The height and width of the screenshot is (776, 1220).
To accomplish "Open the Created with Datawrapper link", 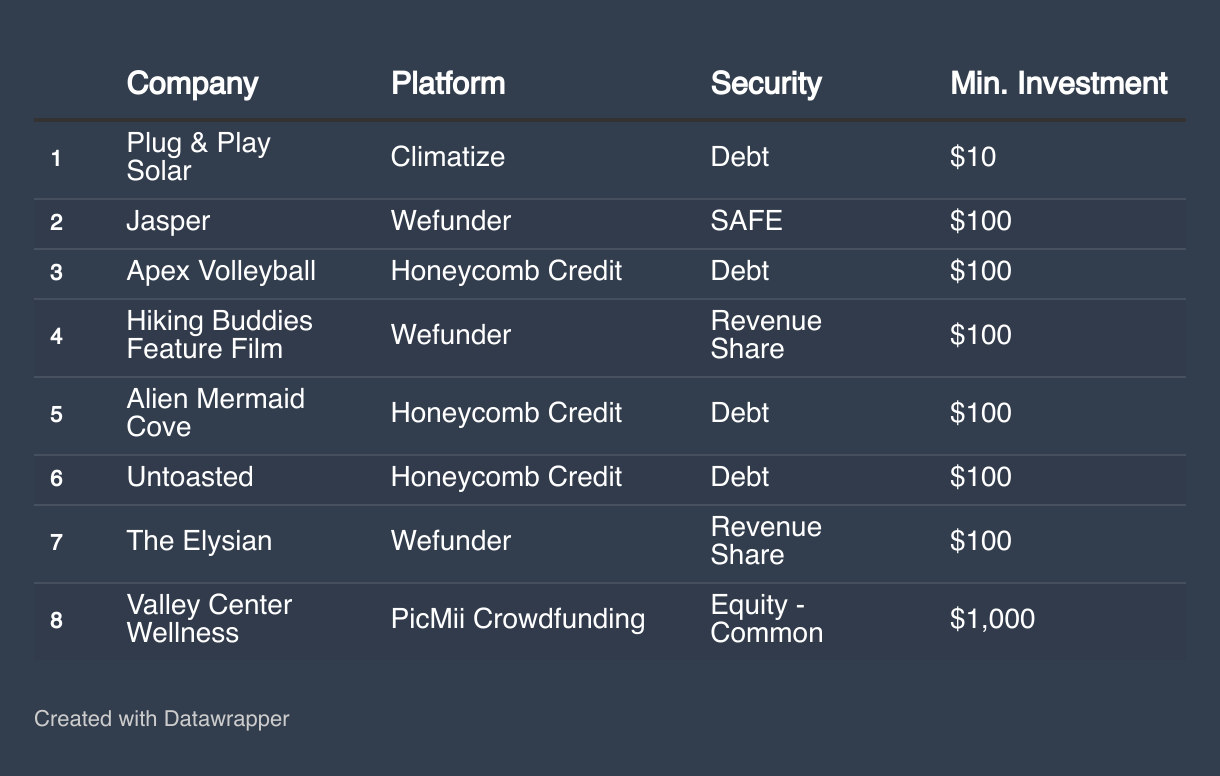I will coord(161,718).
